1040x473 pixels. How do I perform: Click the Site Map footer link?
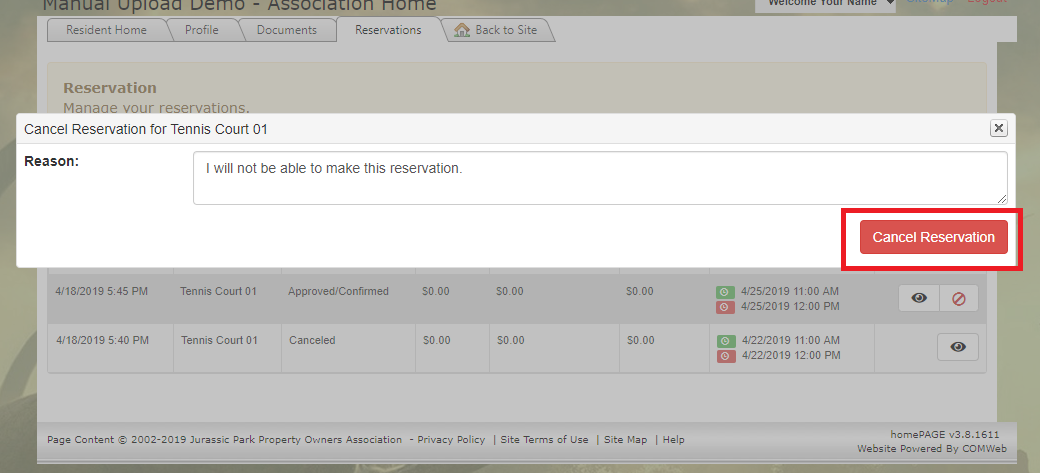(x=625, y=439)
